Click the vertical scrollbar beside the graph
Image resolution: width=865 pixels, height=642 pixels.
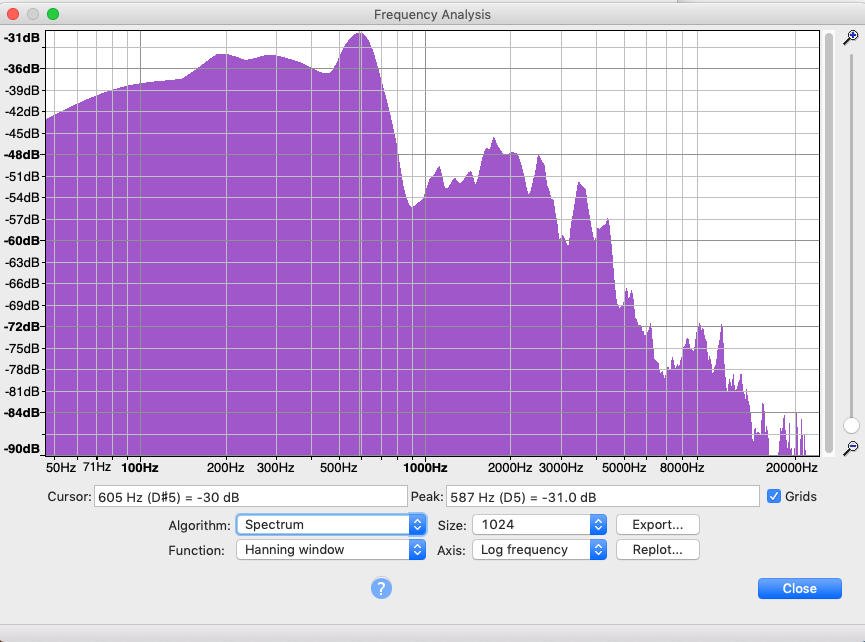coord(829,243)
